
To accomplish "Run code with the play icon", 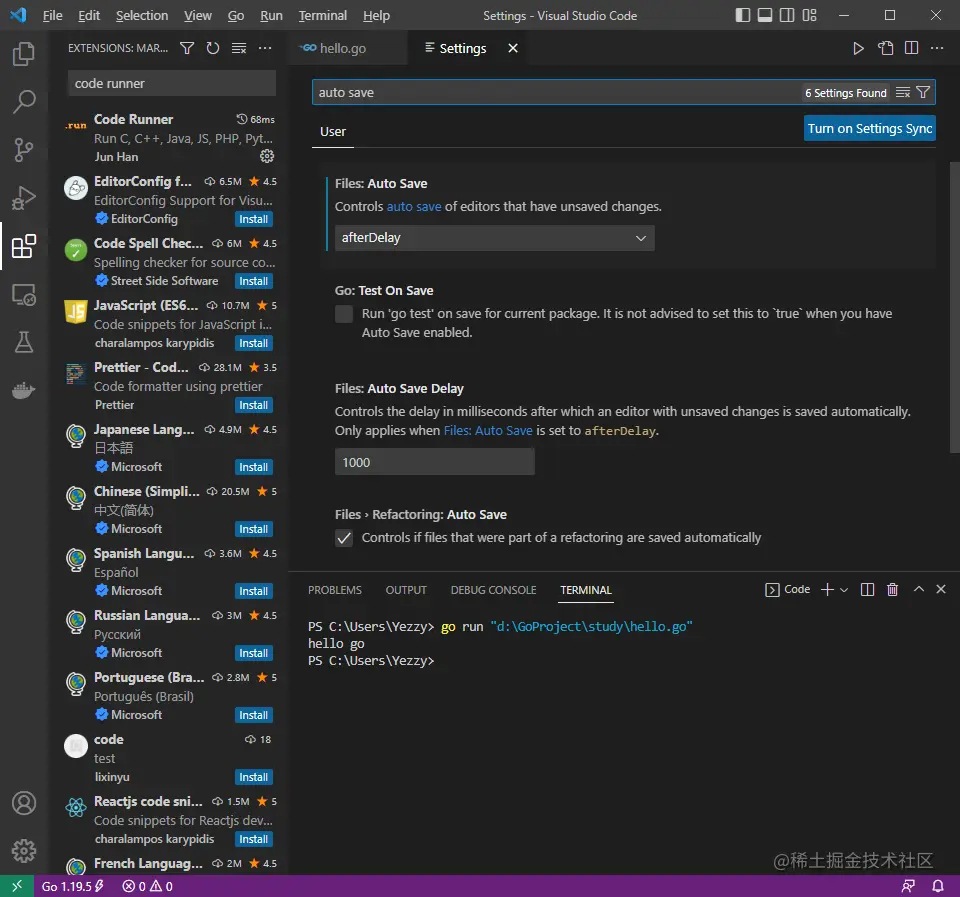I will pos(858,48).
